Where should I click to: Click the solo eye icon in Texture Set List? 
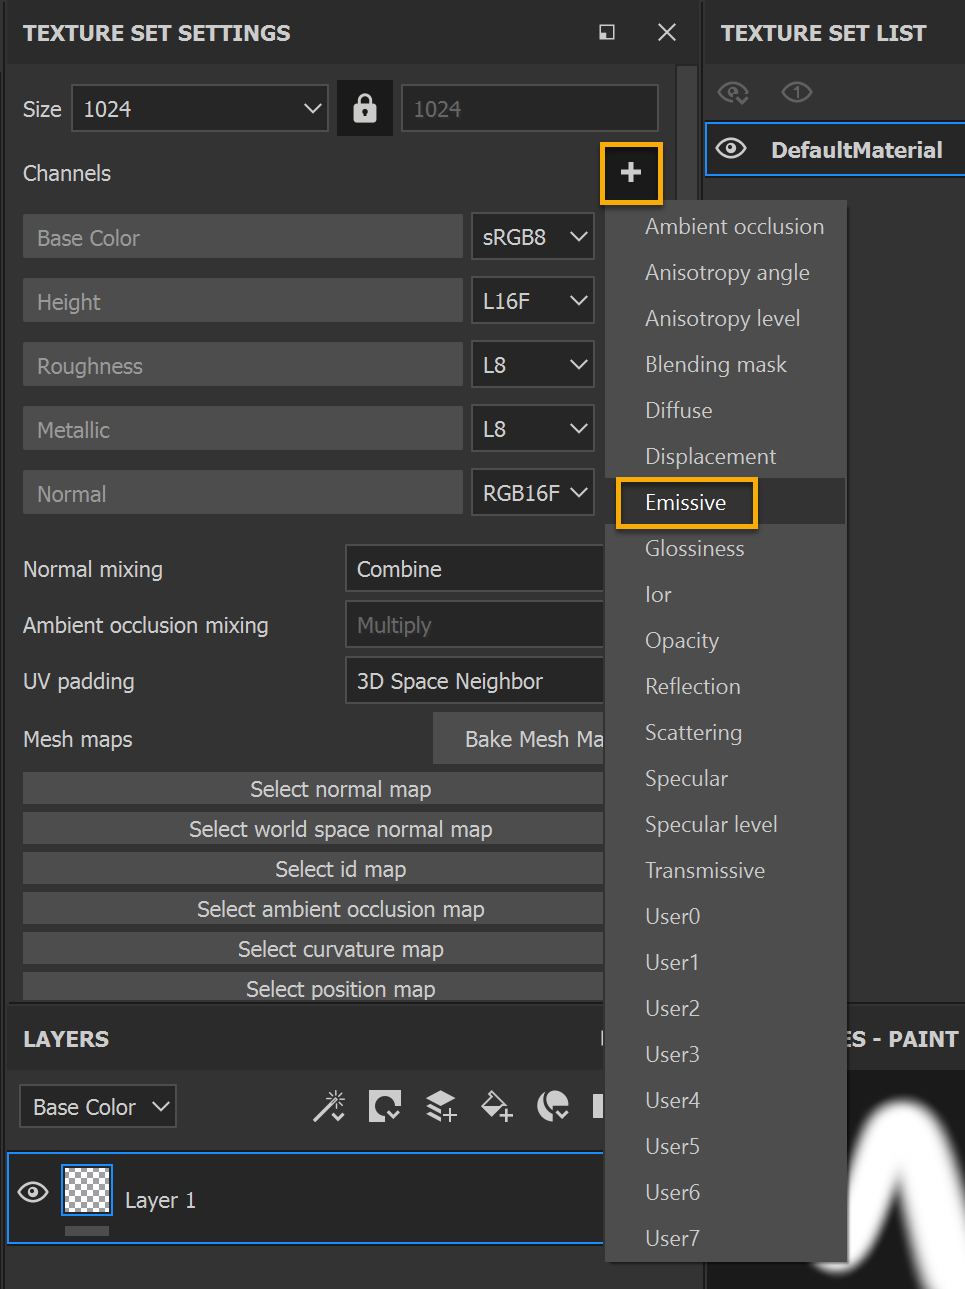[x=796, y=93]
